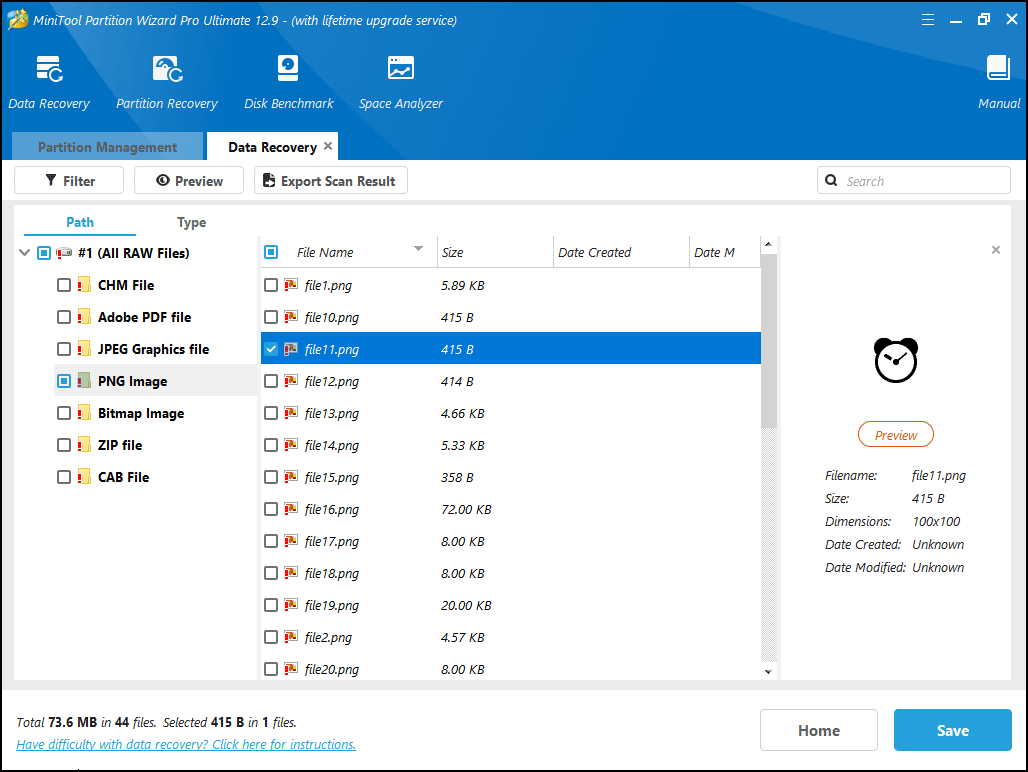Close the Data Recovery tab

click(x=328, y=146)
